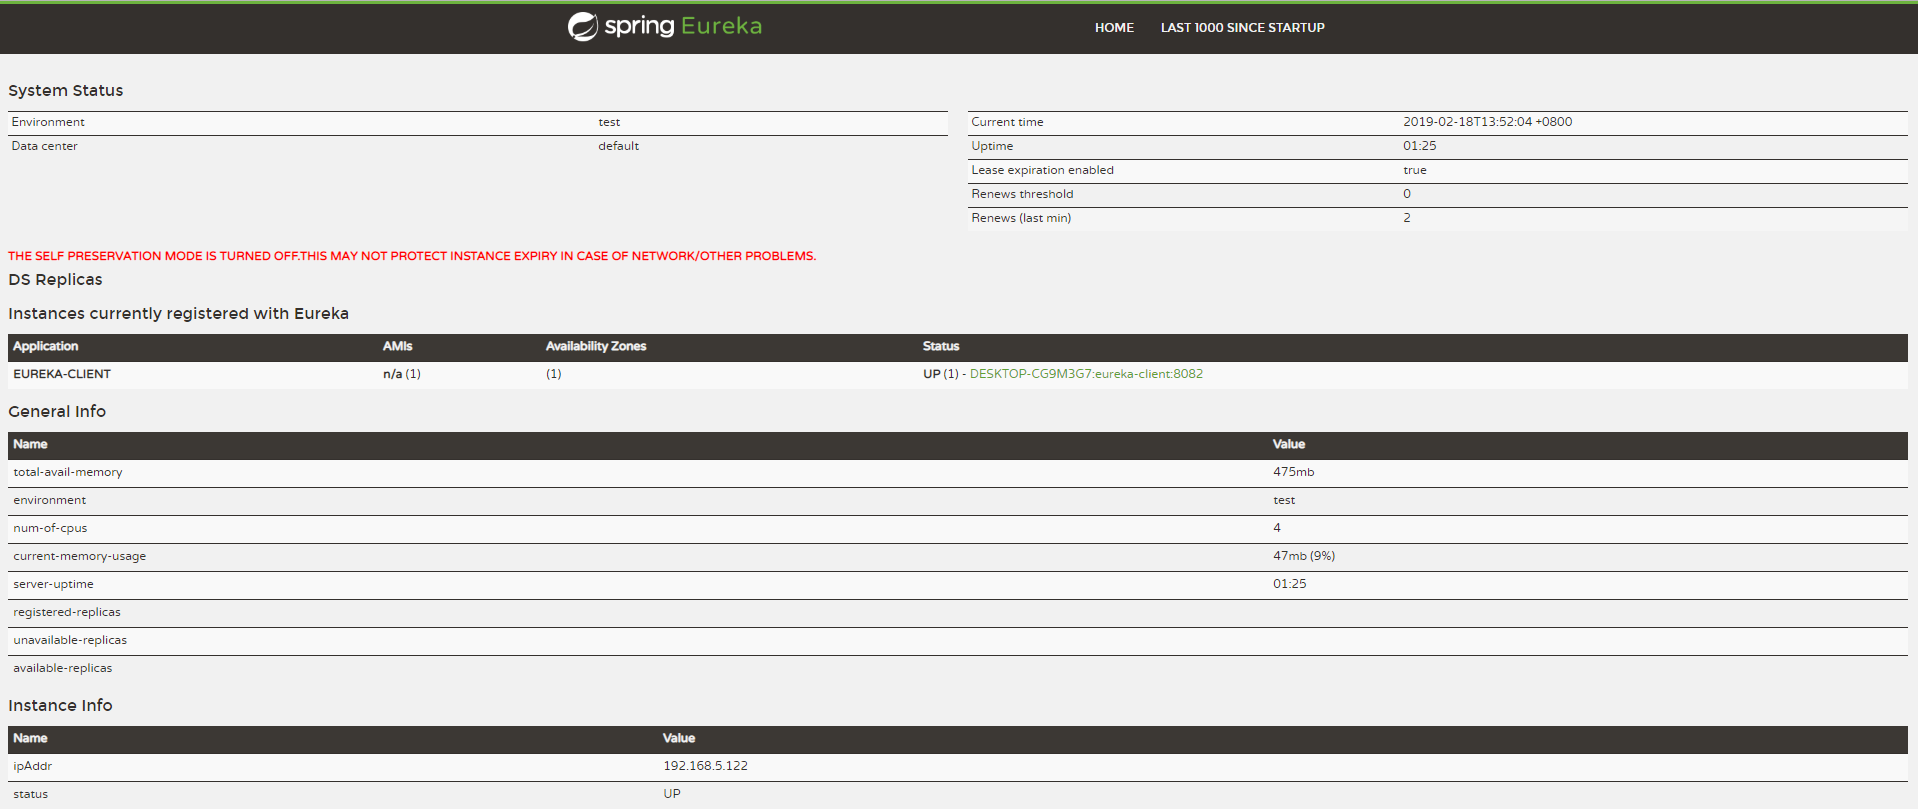This screenshot has width=1918, height=809.
Task: Click the AMIs column header
Action: coord(397,346)
